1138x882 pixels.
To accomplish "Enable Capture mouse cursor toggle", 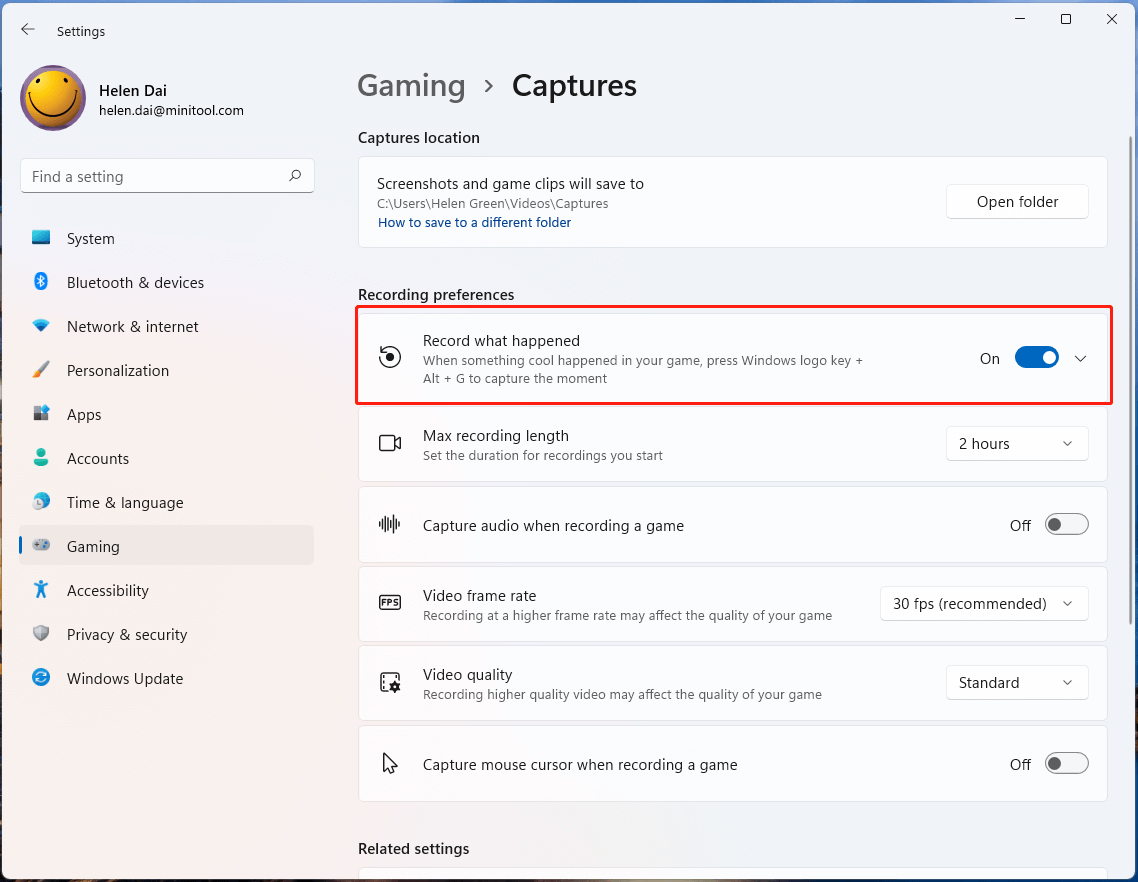I will point(1066,764).
